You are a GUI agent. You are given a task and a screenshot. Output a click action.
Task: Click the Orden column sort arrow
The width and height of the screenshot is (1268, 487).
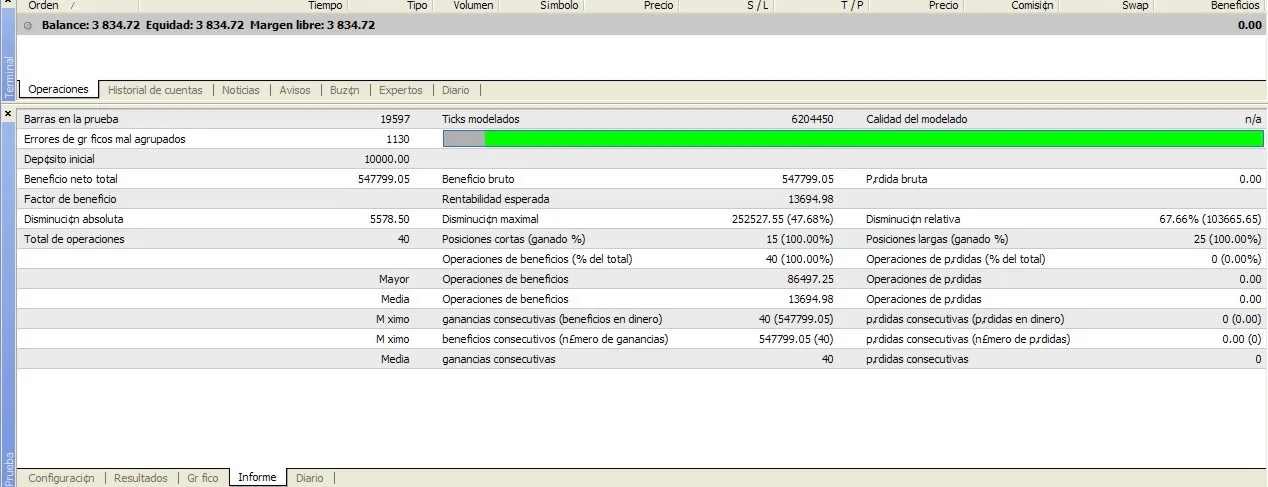(x=72, y=6)
